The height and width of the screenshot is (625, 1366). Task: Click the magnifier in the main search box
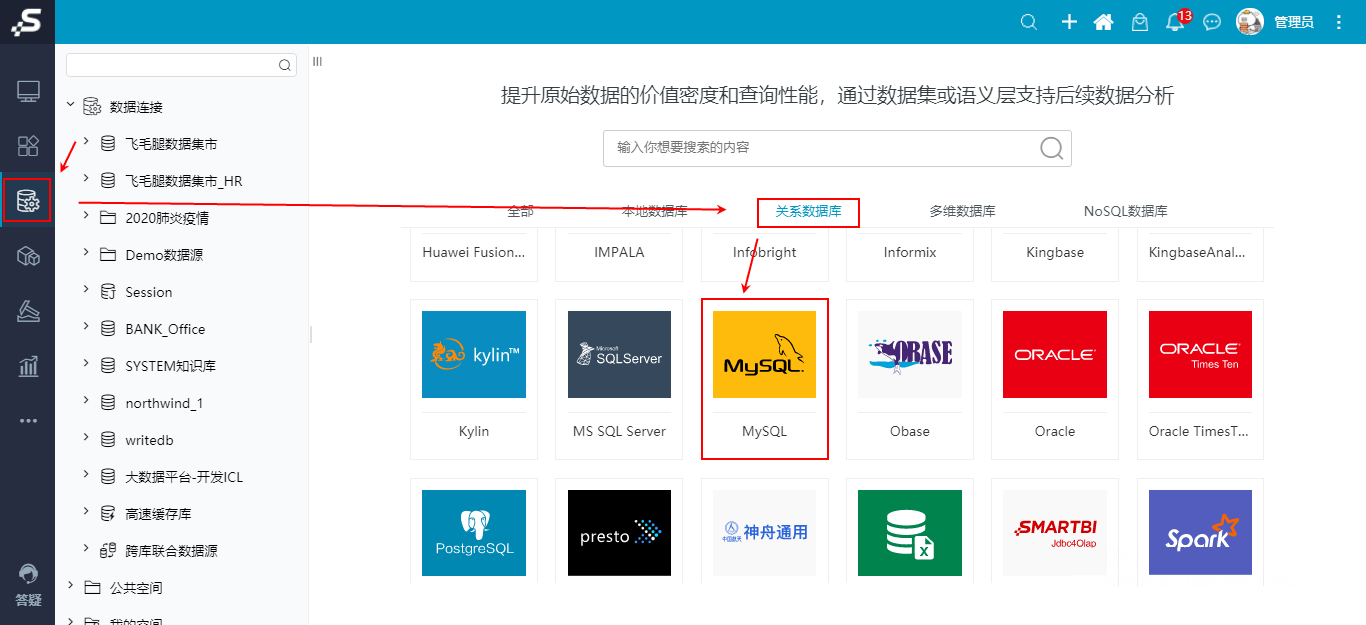click(1052, 148)
